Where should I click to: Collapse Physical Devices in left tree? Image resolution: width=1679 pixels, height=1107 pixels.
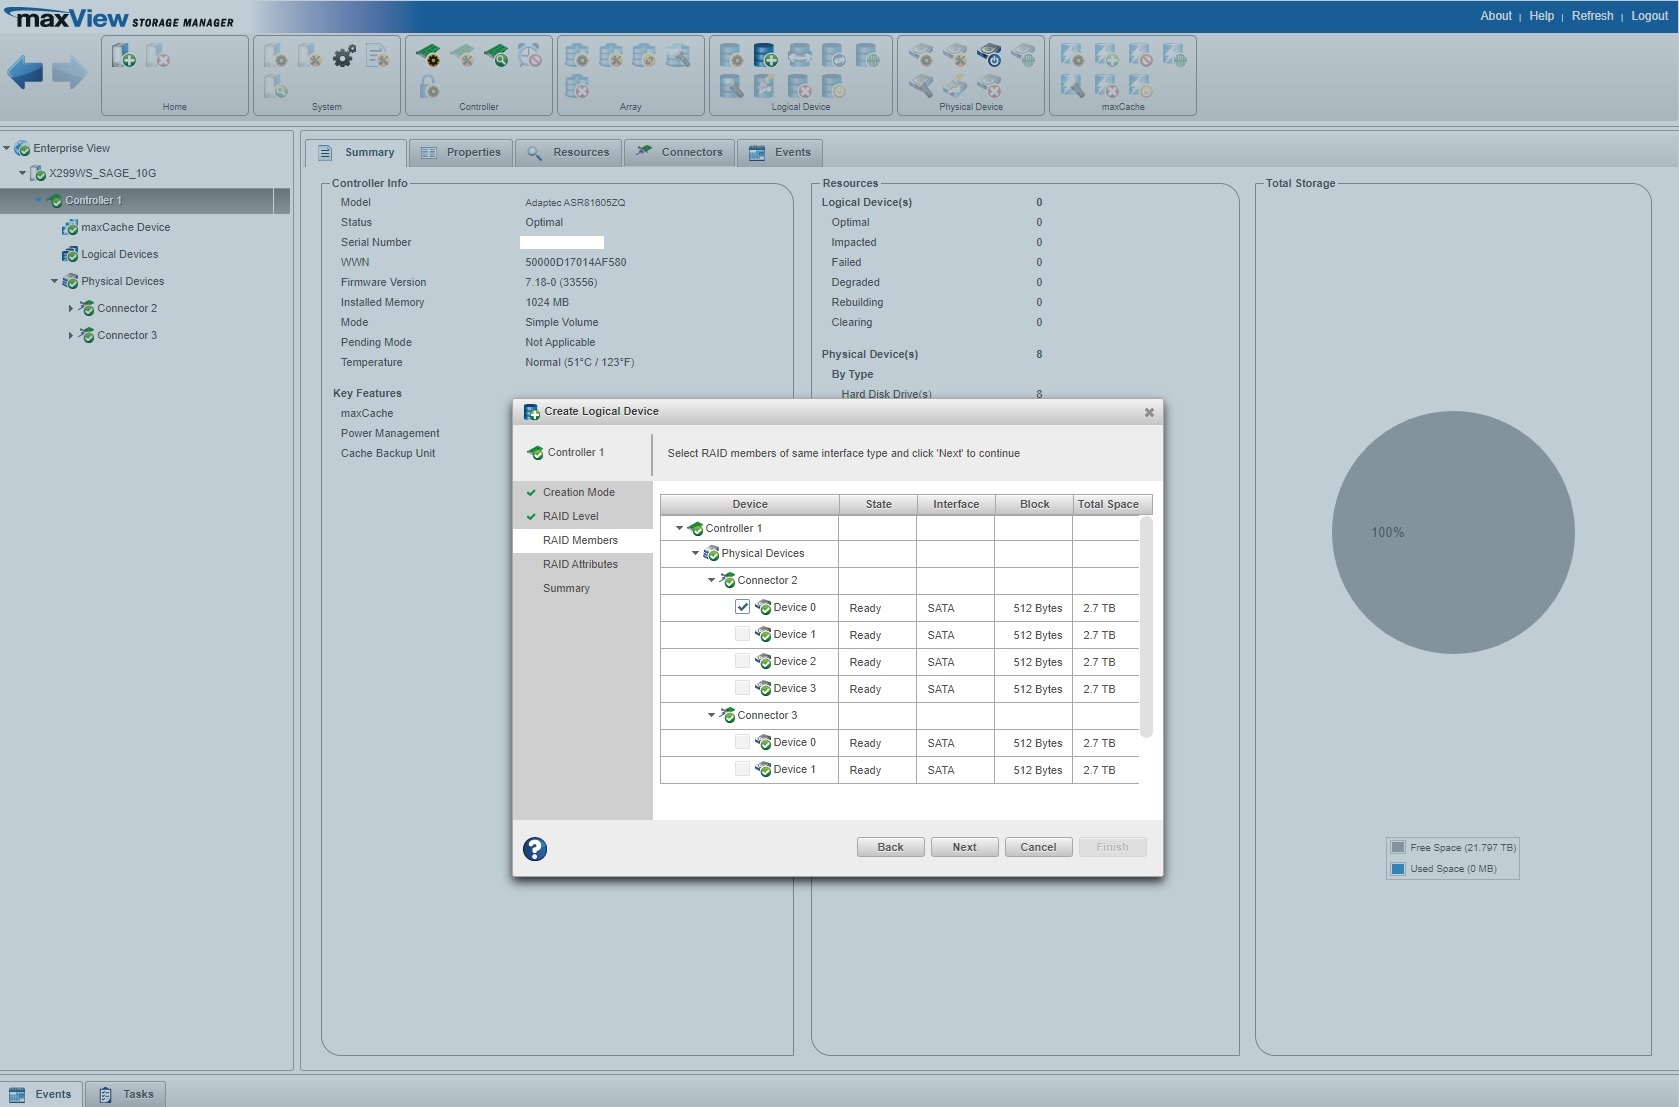click(x=55, y=281)
